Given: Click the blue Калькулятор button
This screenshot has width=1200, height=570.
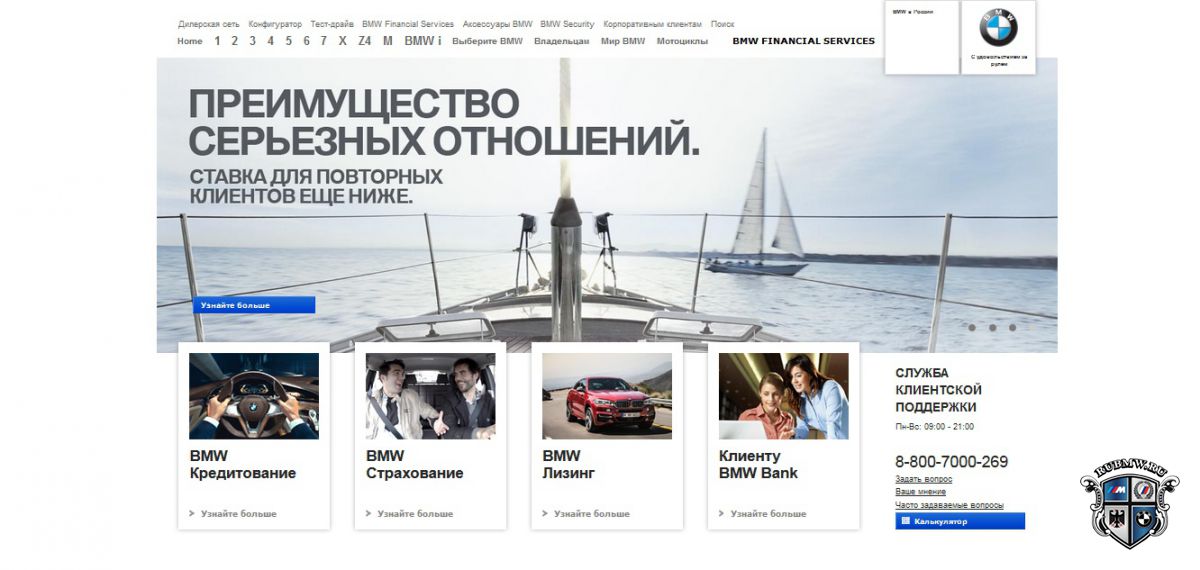Looking at the screenshot, I should (960, 521).
